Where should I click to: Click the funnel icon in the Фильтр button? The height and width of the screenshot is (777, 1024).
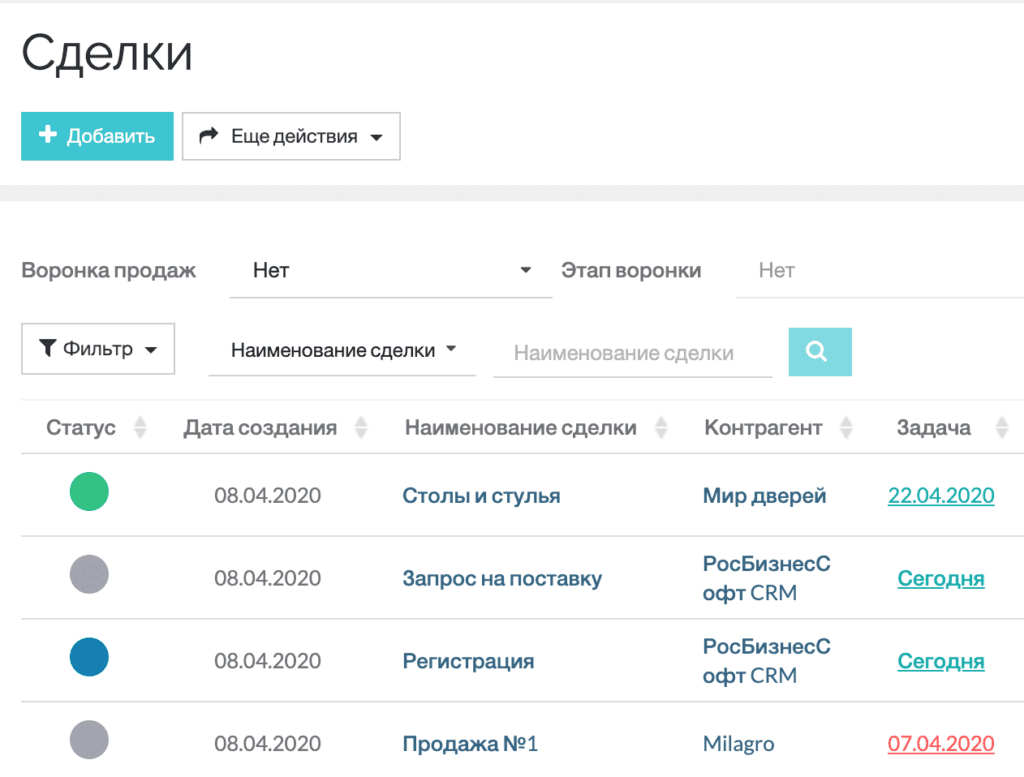[47, 348]
